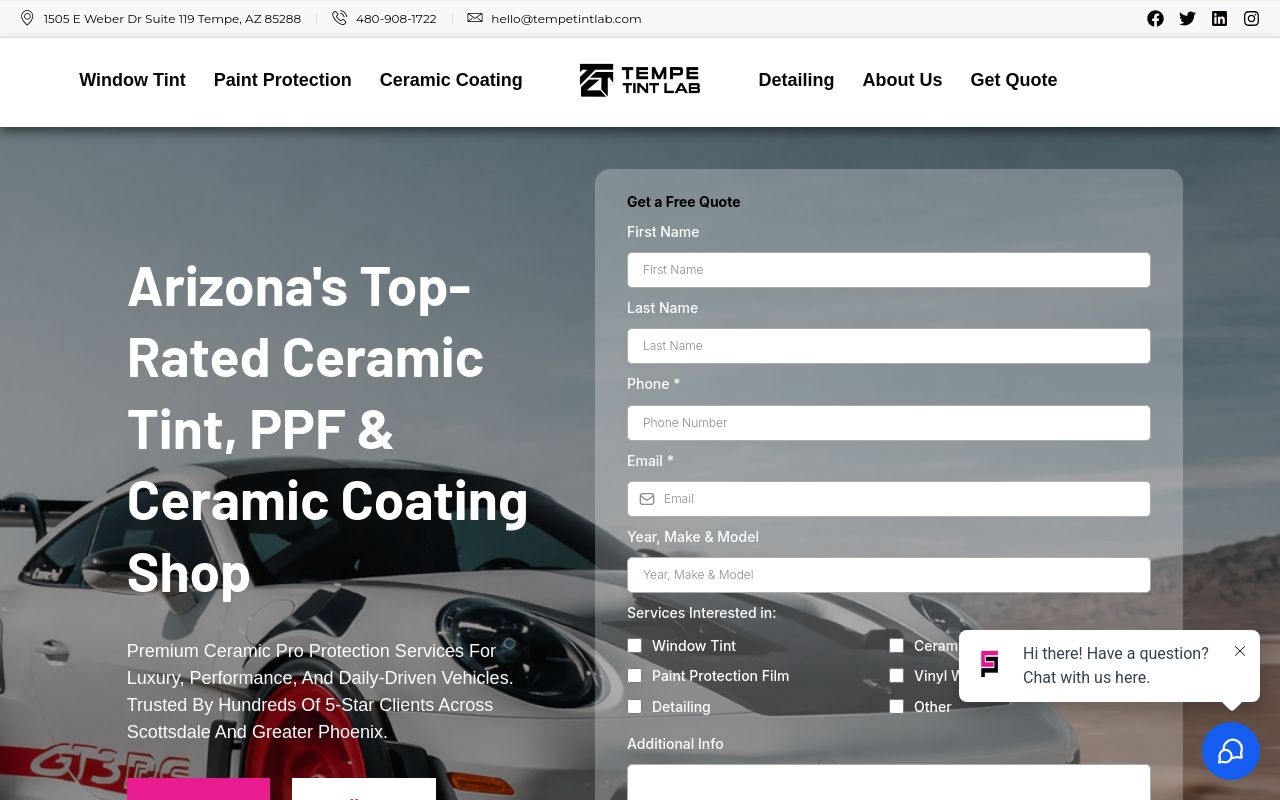The height and width of the screenshot is (800, 1280).
Task: Open the Twitter social icon
Action: coord(1187,18)
